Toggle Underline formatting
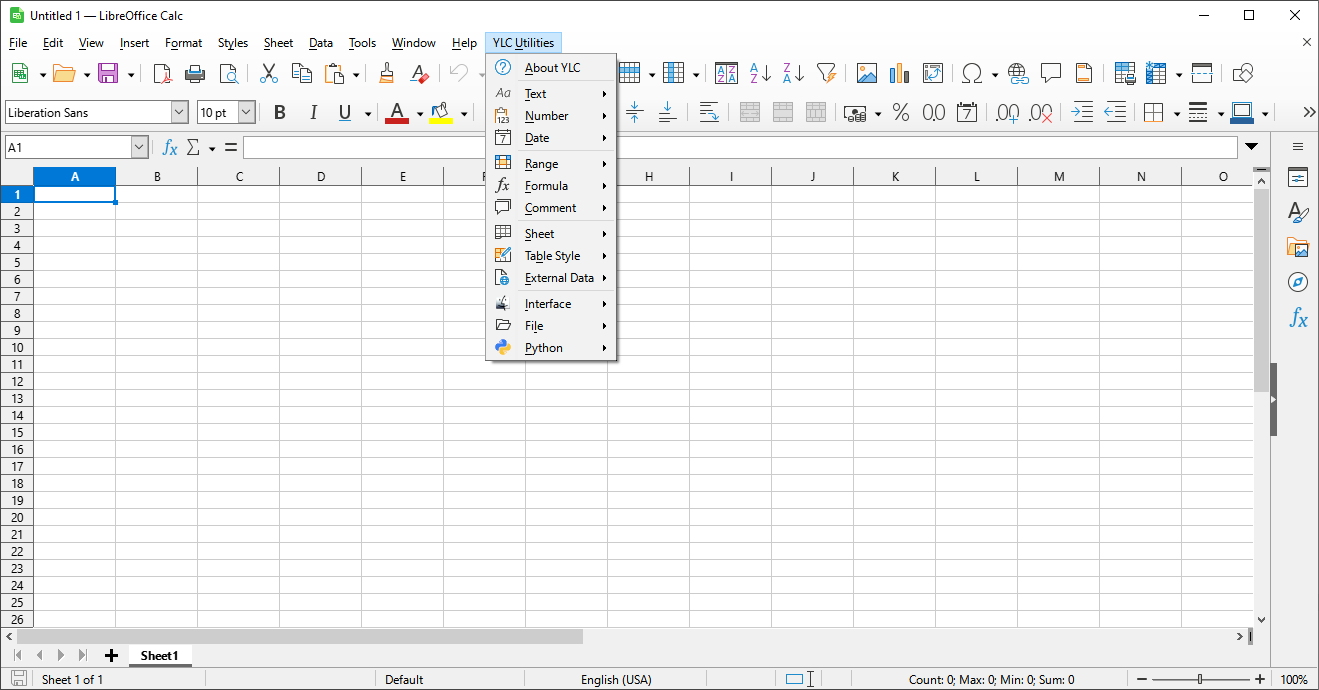Screen dimensions: 1319x690 (345, 113)
